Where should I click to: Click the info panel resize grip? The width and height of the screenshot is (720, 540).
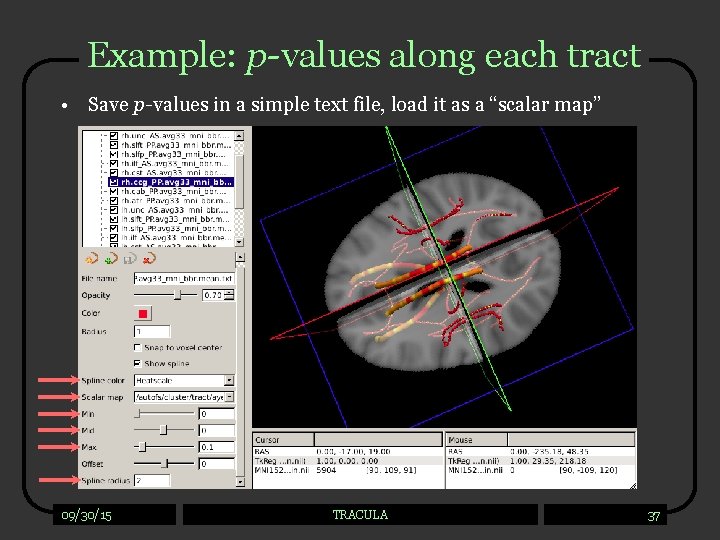coord(633,485)
